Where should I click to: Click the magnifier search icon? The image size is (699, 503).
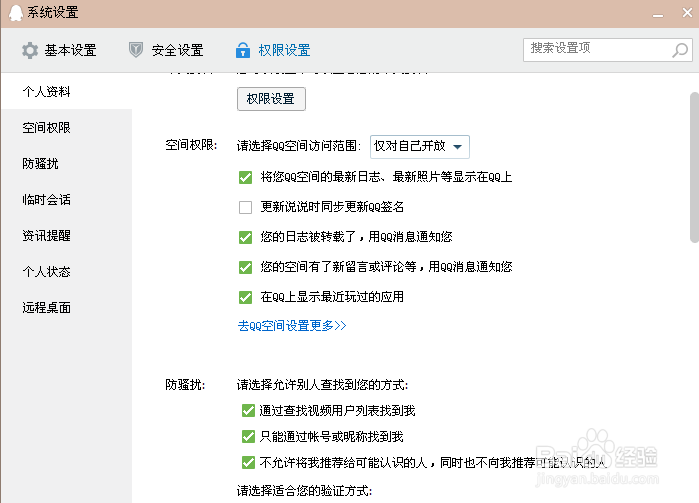coord(680,50)
